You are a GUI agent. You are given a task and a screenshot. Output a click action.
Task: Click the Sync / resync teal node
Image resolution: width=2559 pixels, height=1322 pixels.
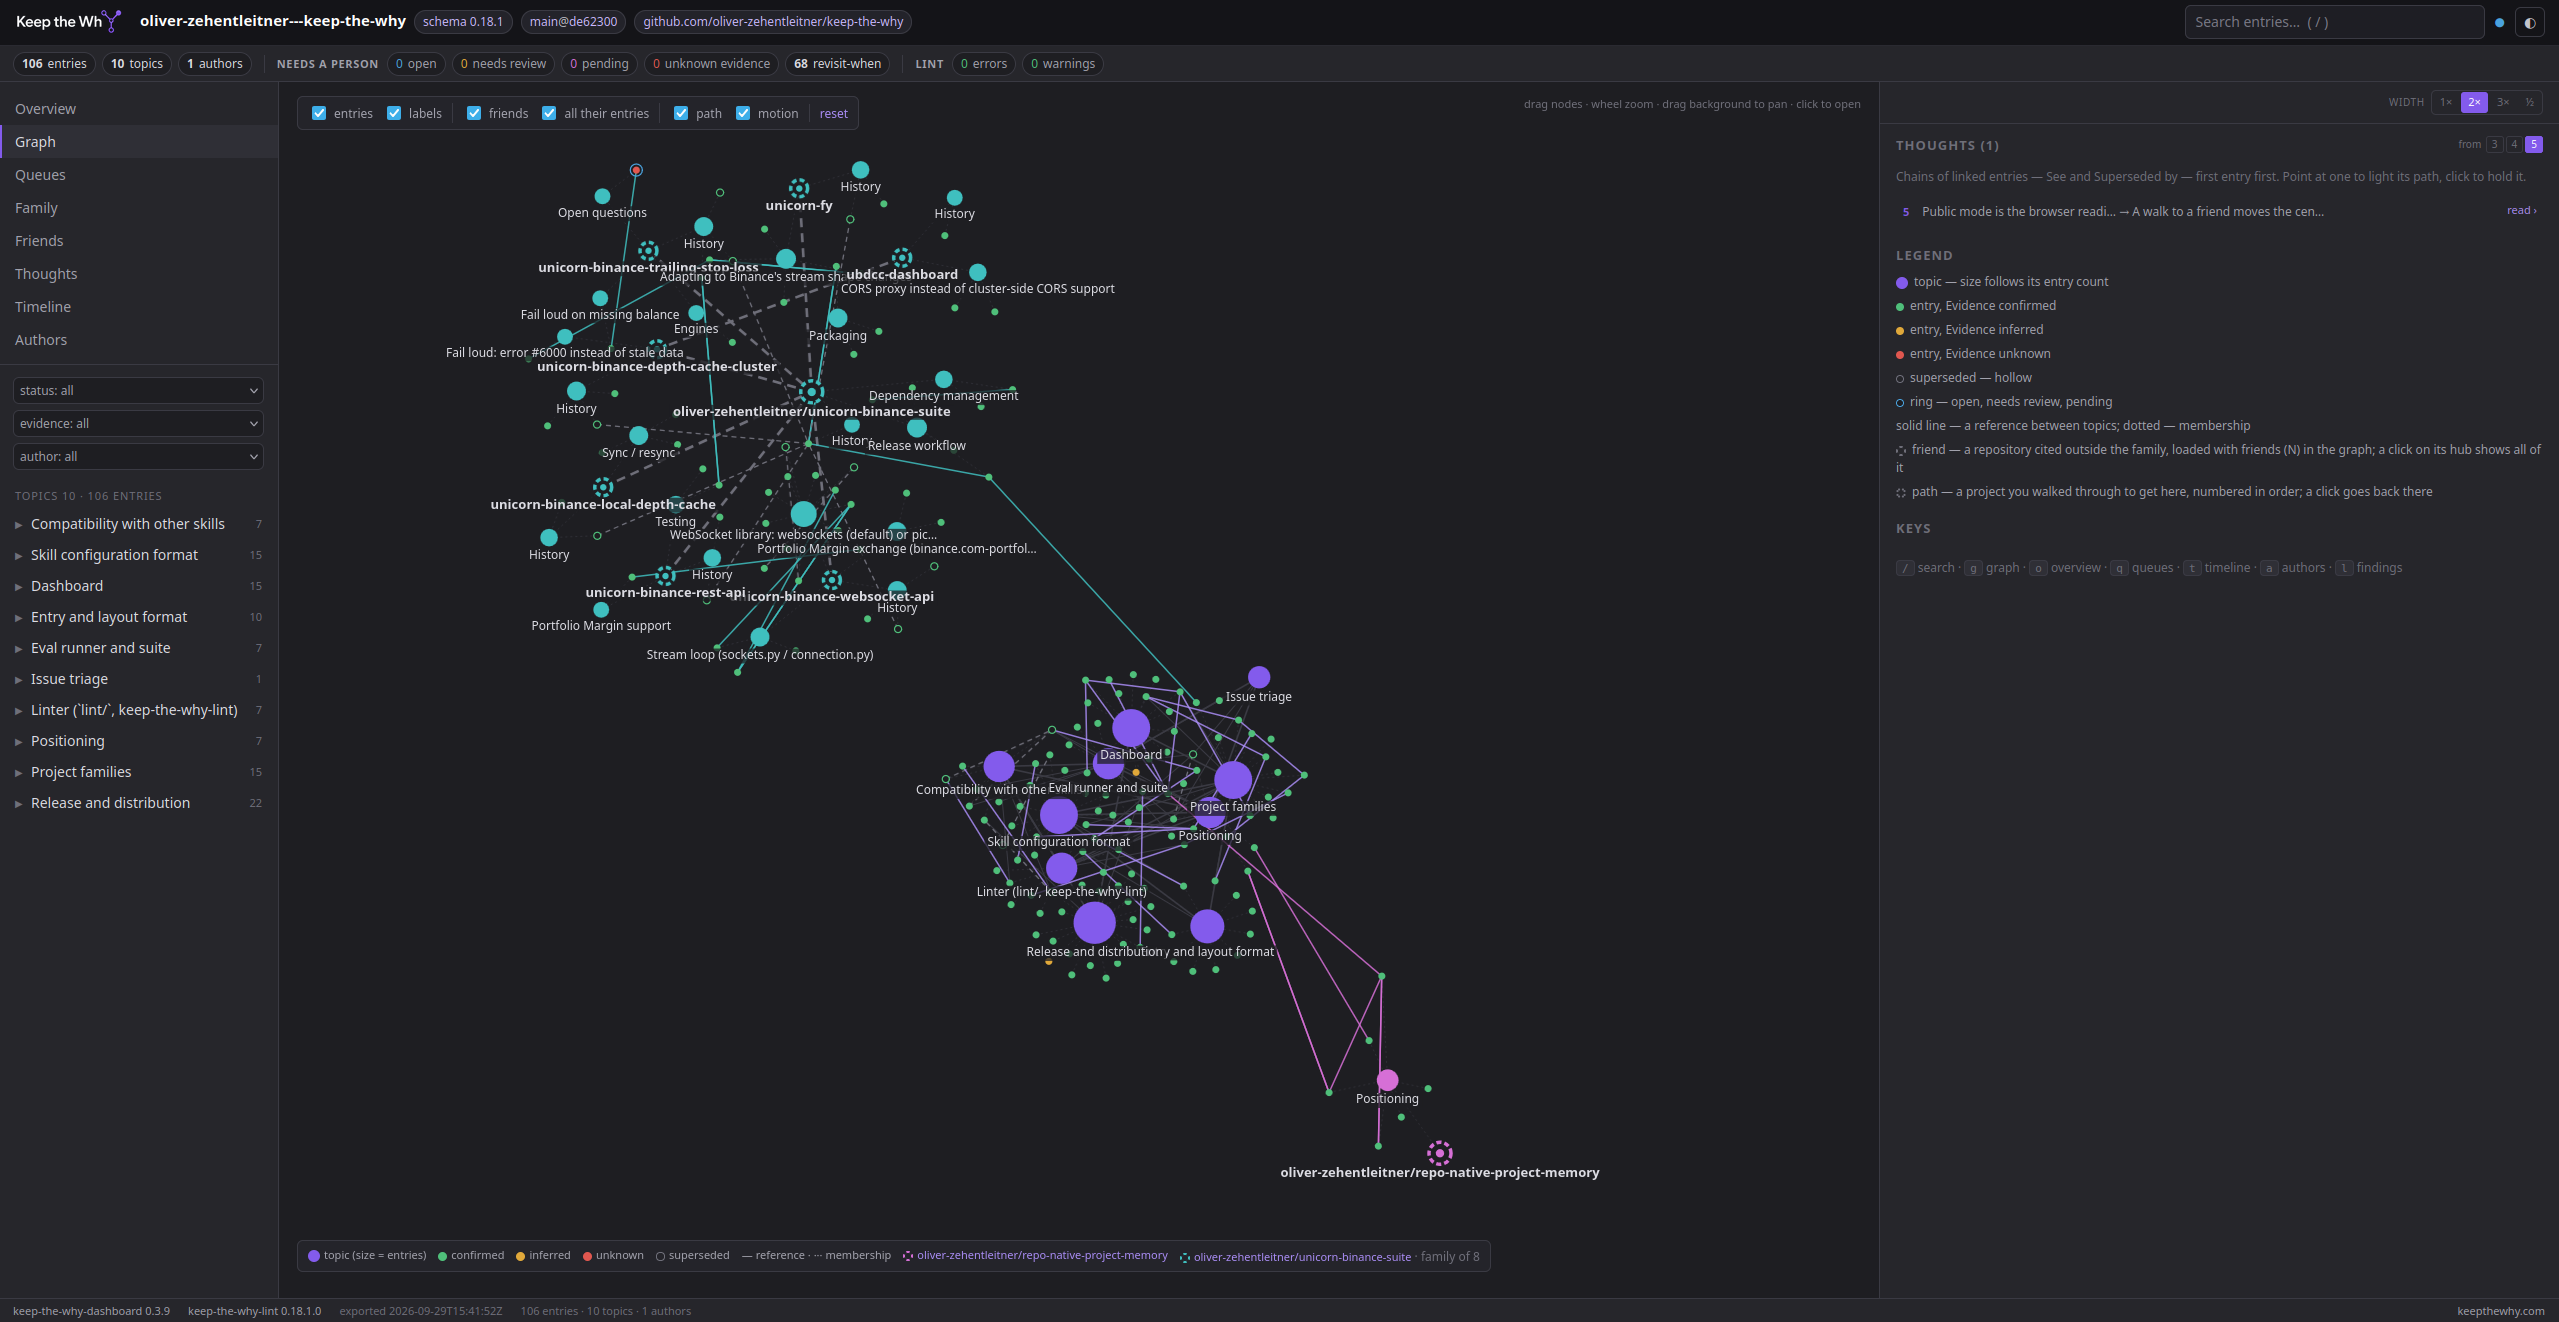pyautogui.click(x=639, y=436)
